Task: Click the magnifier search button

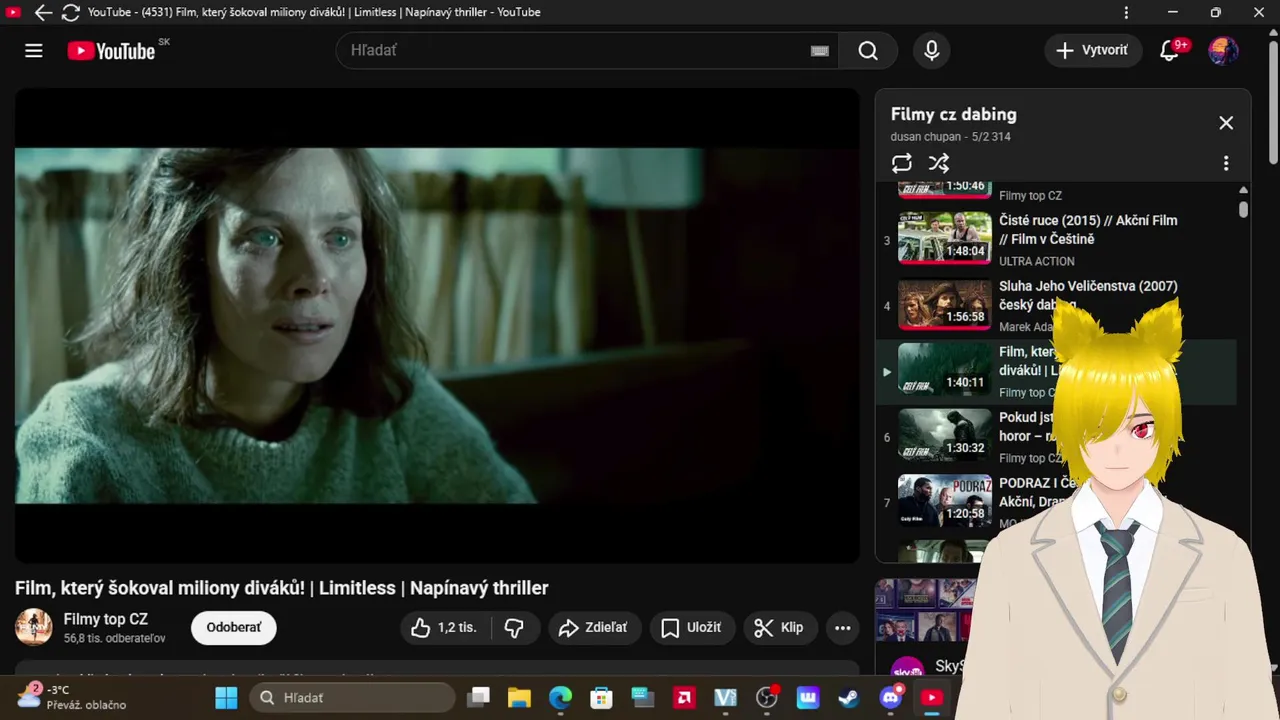Action: (868, 51)
